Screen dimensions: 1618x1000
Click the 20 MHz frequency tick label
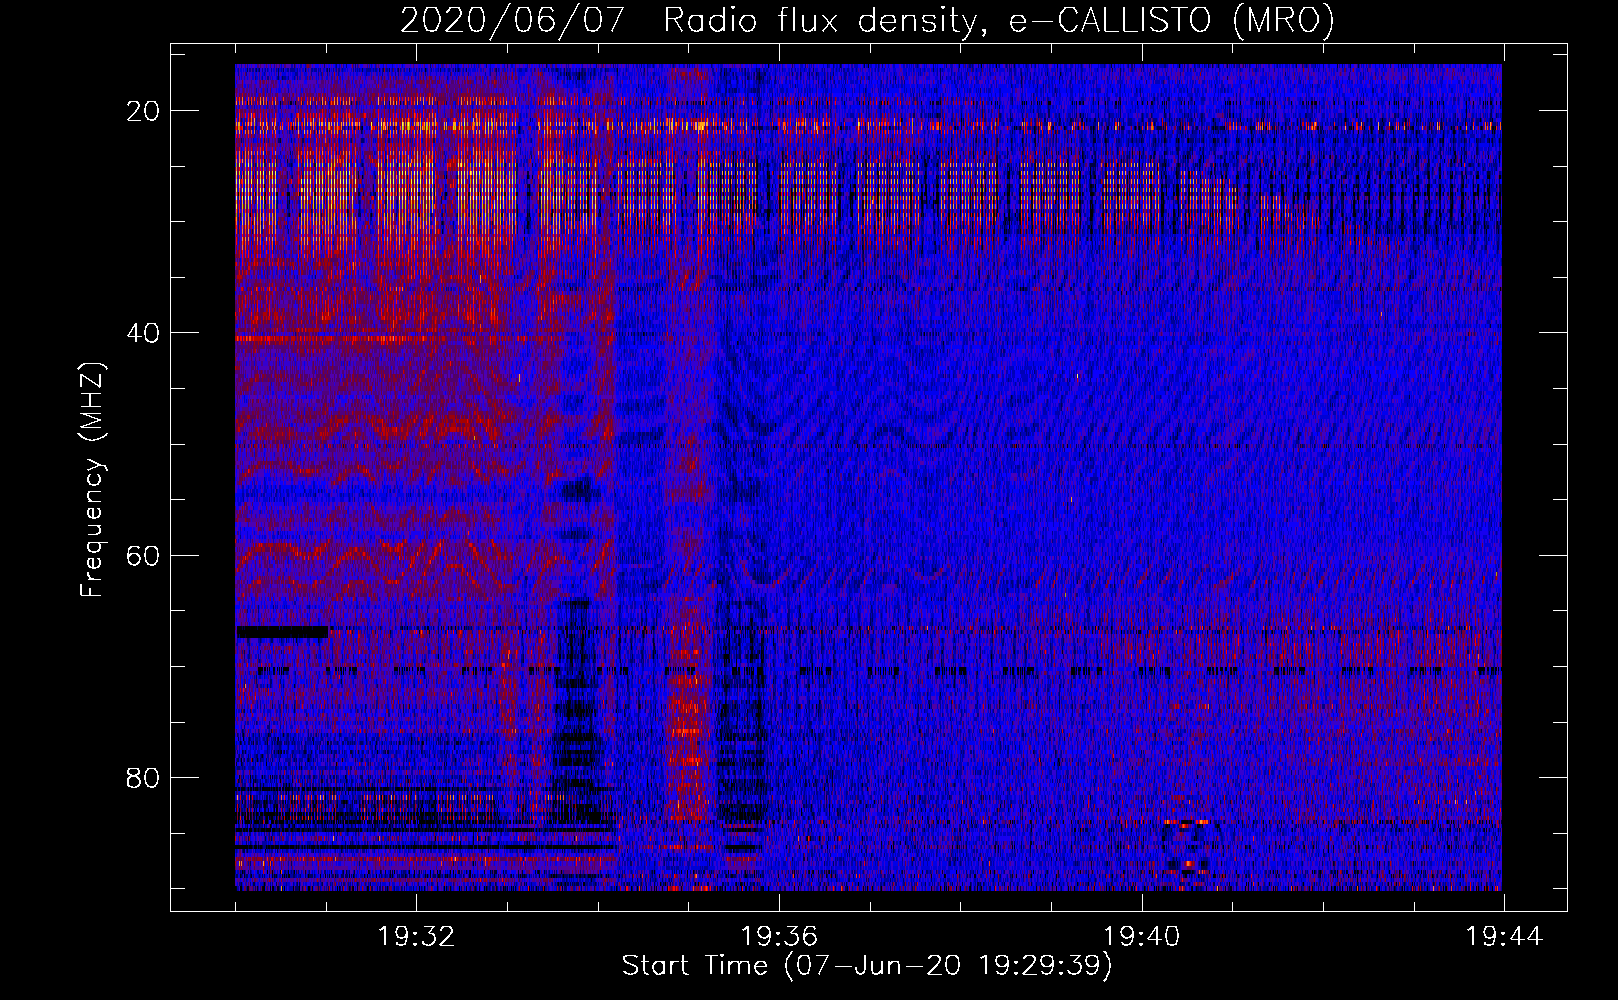click(x=144, y=111)
